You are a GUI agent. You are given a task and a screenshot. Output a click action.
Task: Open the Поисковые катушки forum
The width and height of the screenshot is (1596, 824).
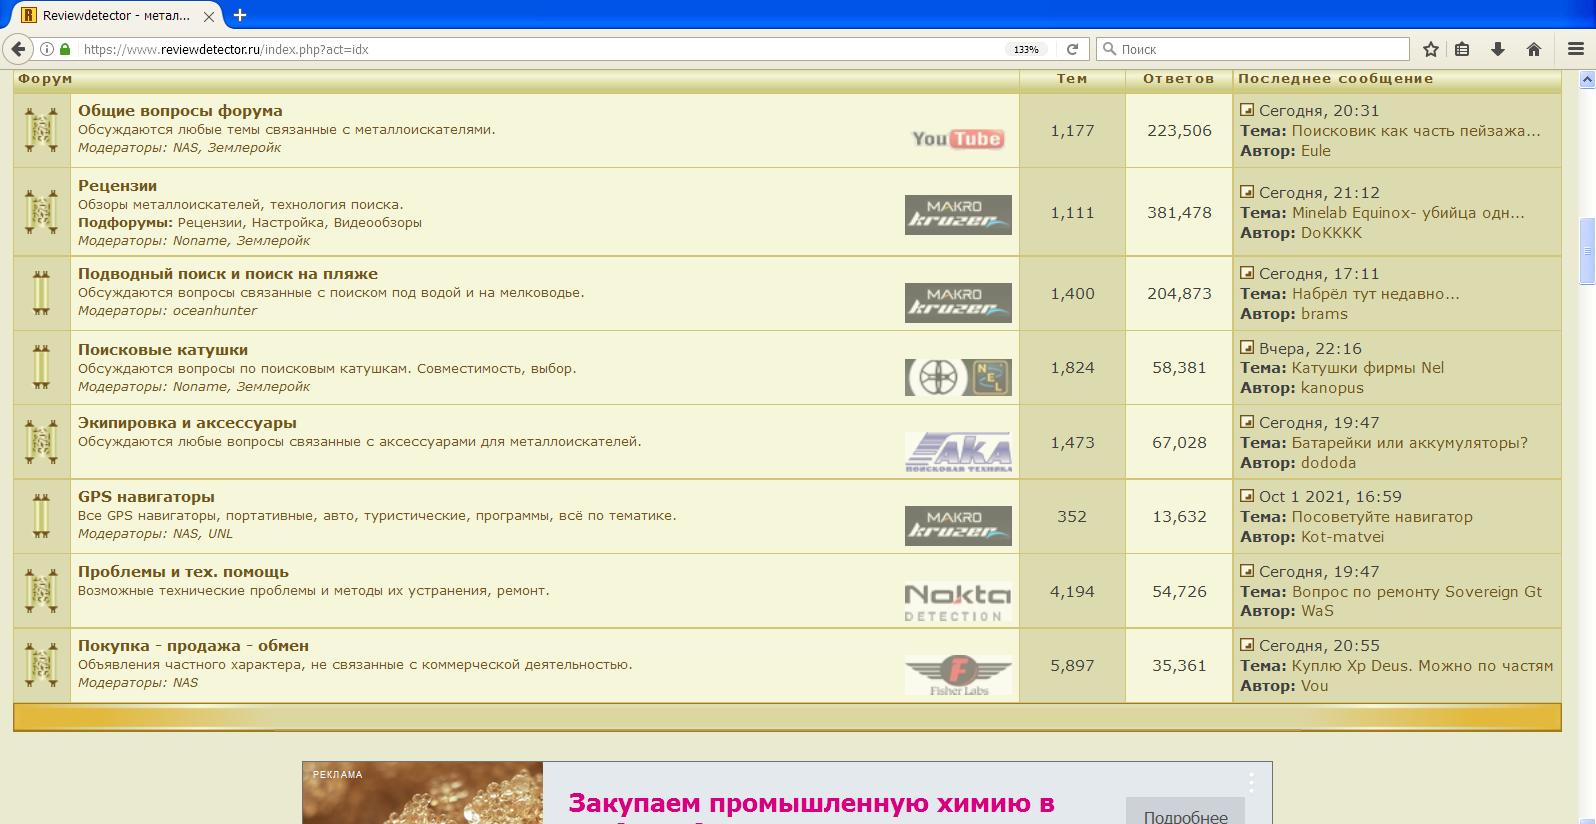tap(163, 350)
